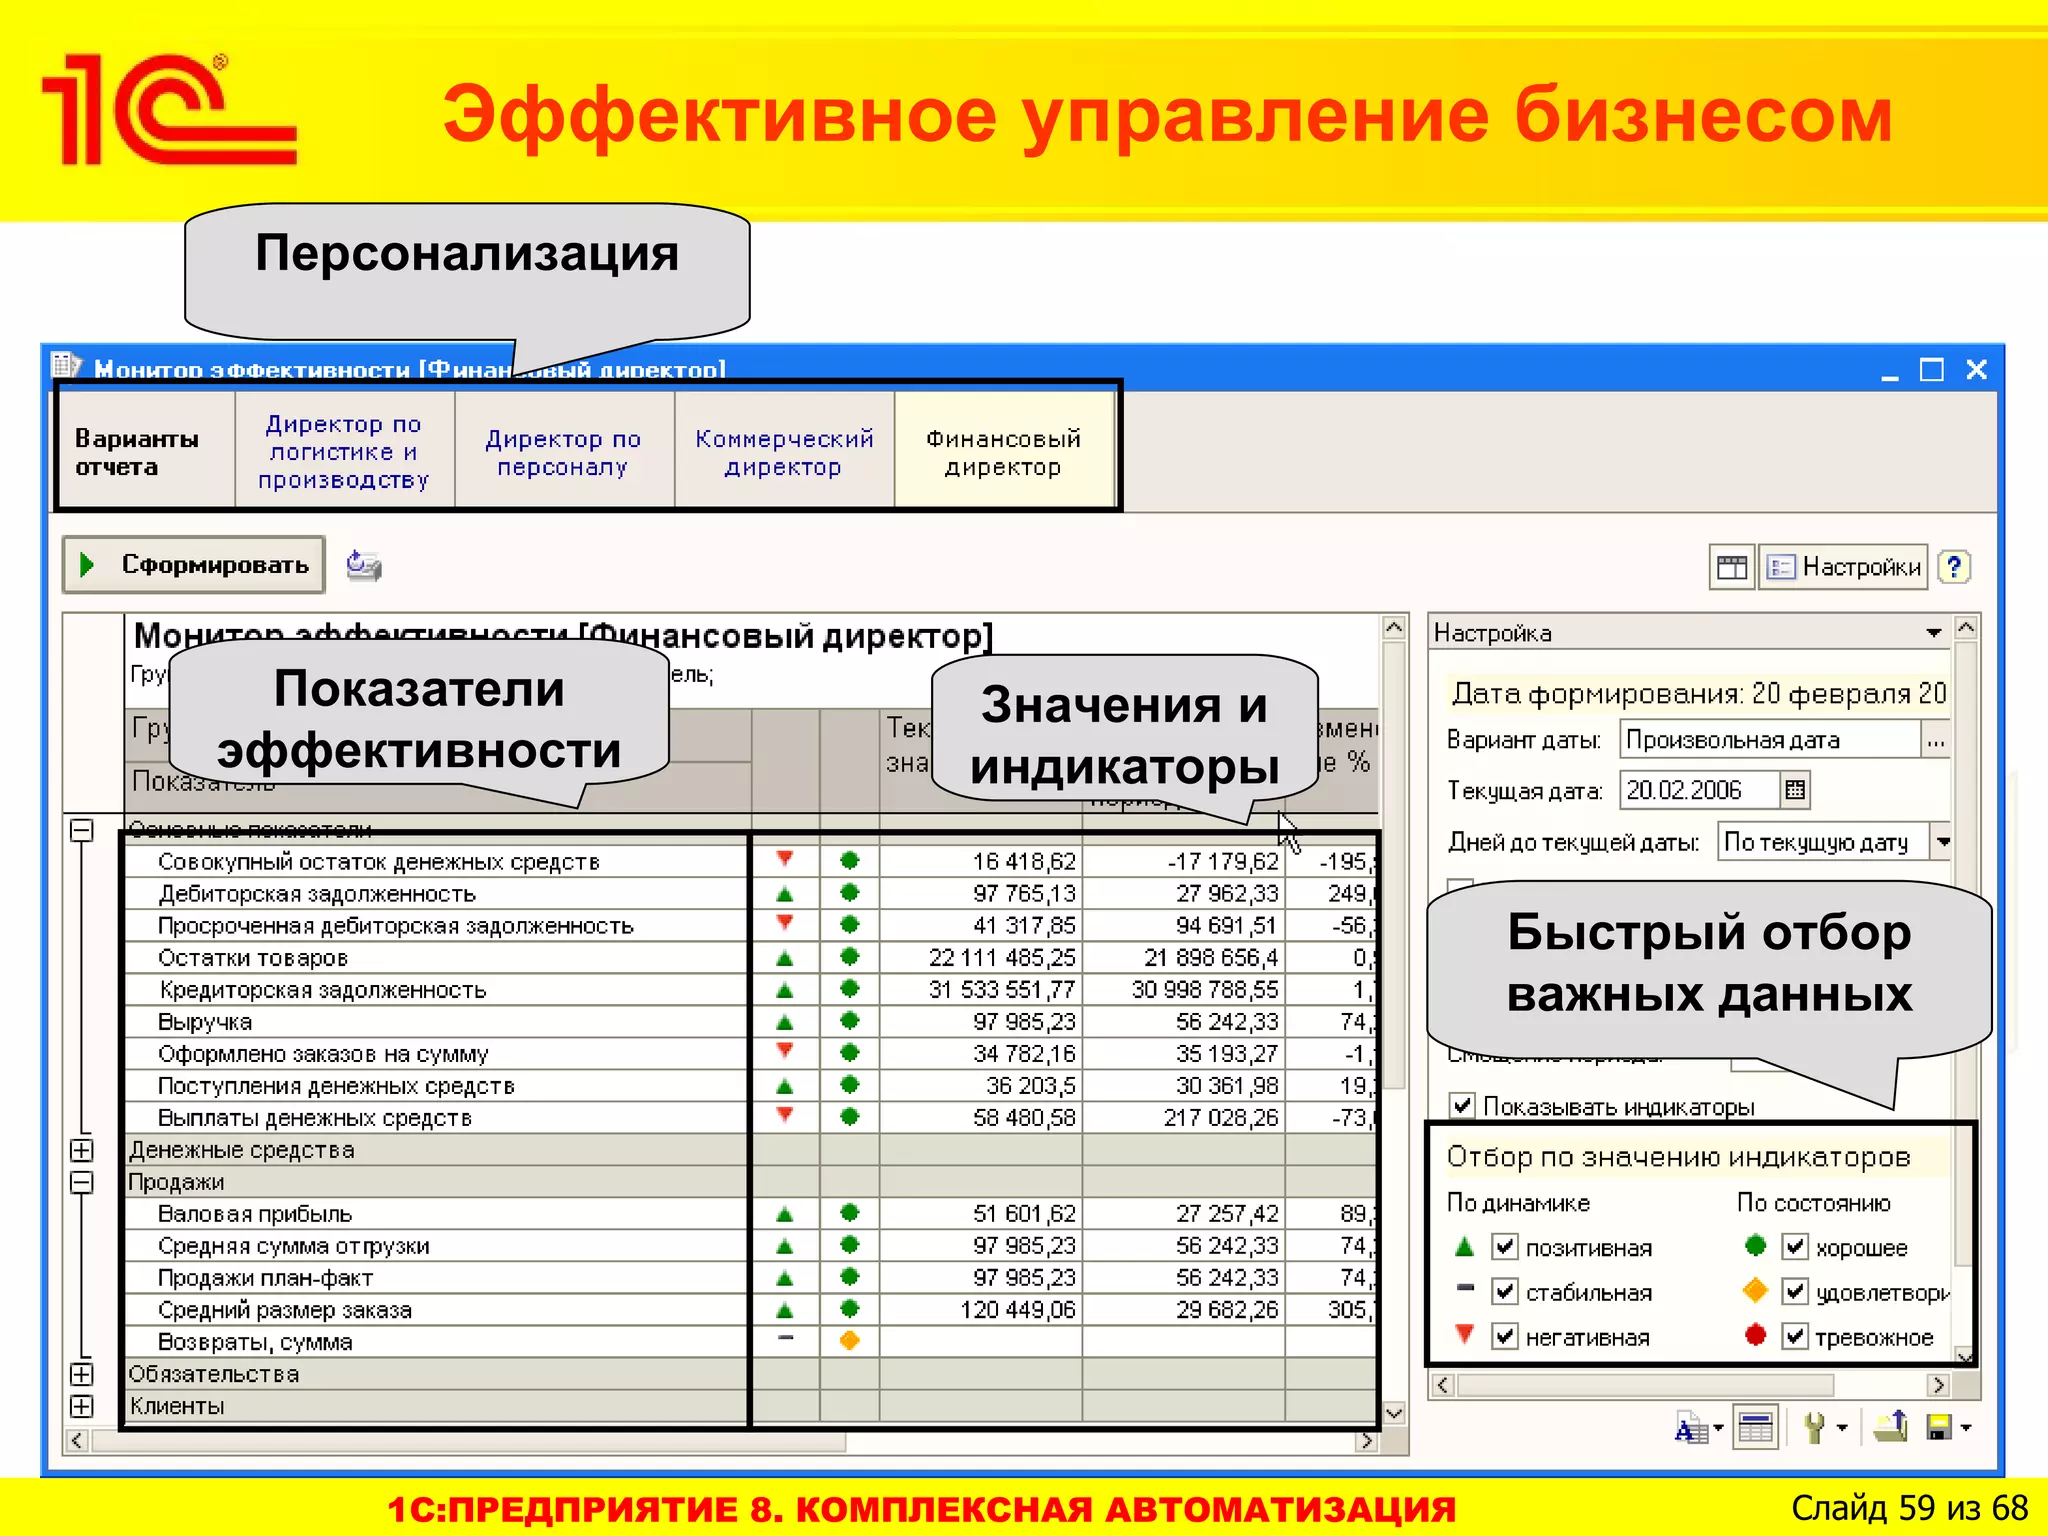Click green up arrow in Валовая прибыль row

click(785, 1215)
